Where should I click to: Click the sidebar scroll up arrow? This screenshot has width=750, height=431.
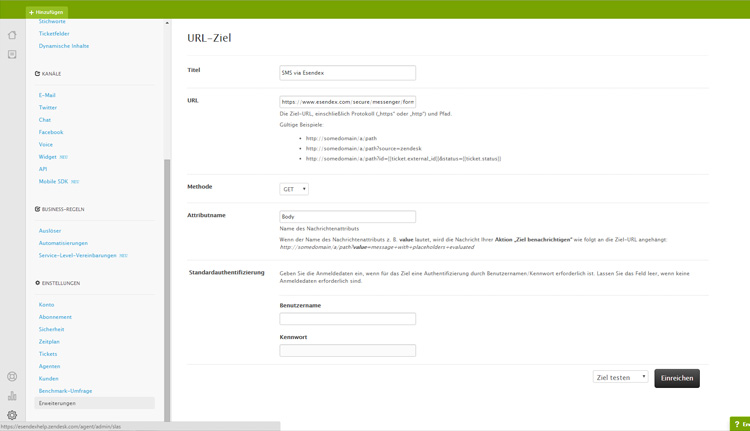click(x=167, y=23)
